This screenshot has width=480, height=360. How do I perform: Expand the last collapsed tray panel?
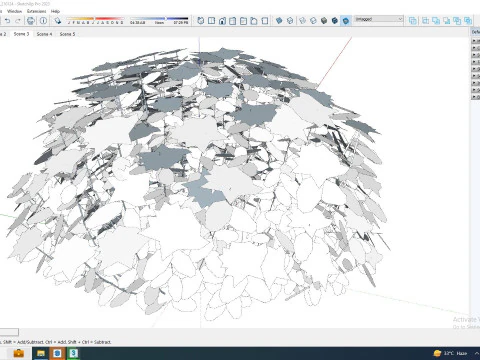(475, 97)
